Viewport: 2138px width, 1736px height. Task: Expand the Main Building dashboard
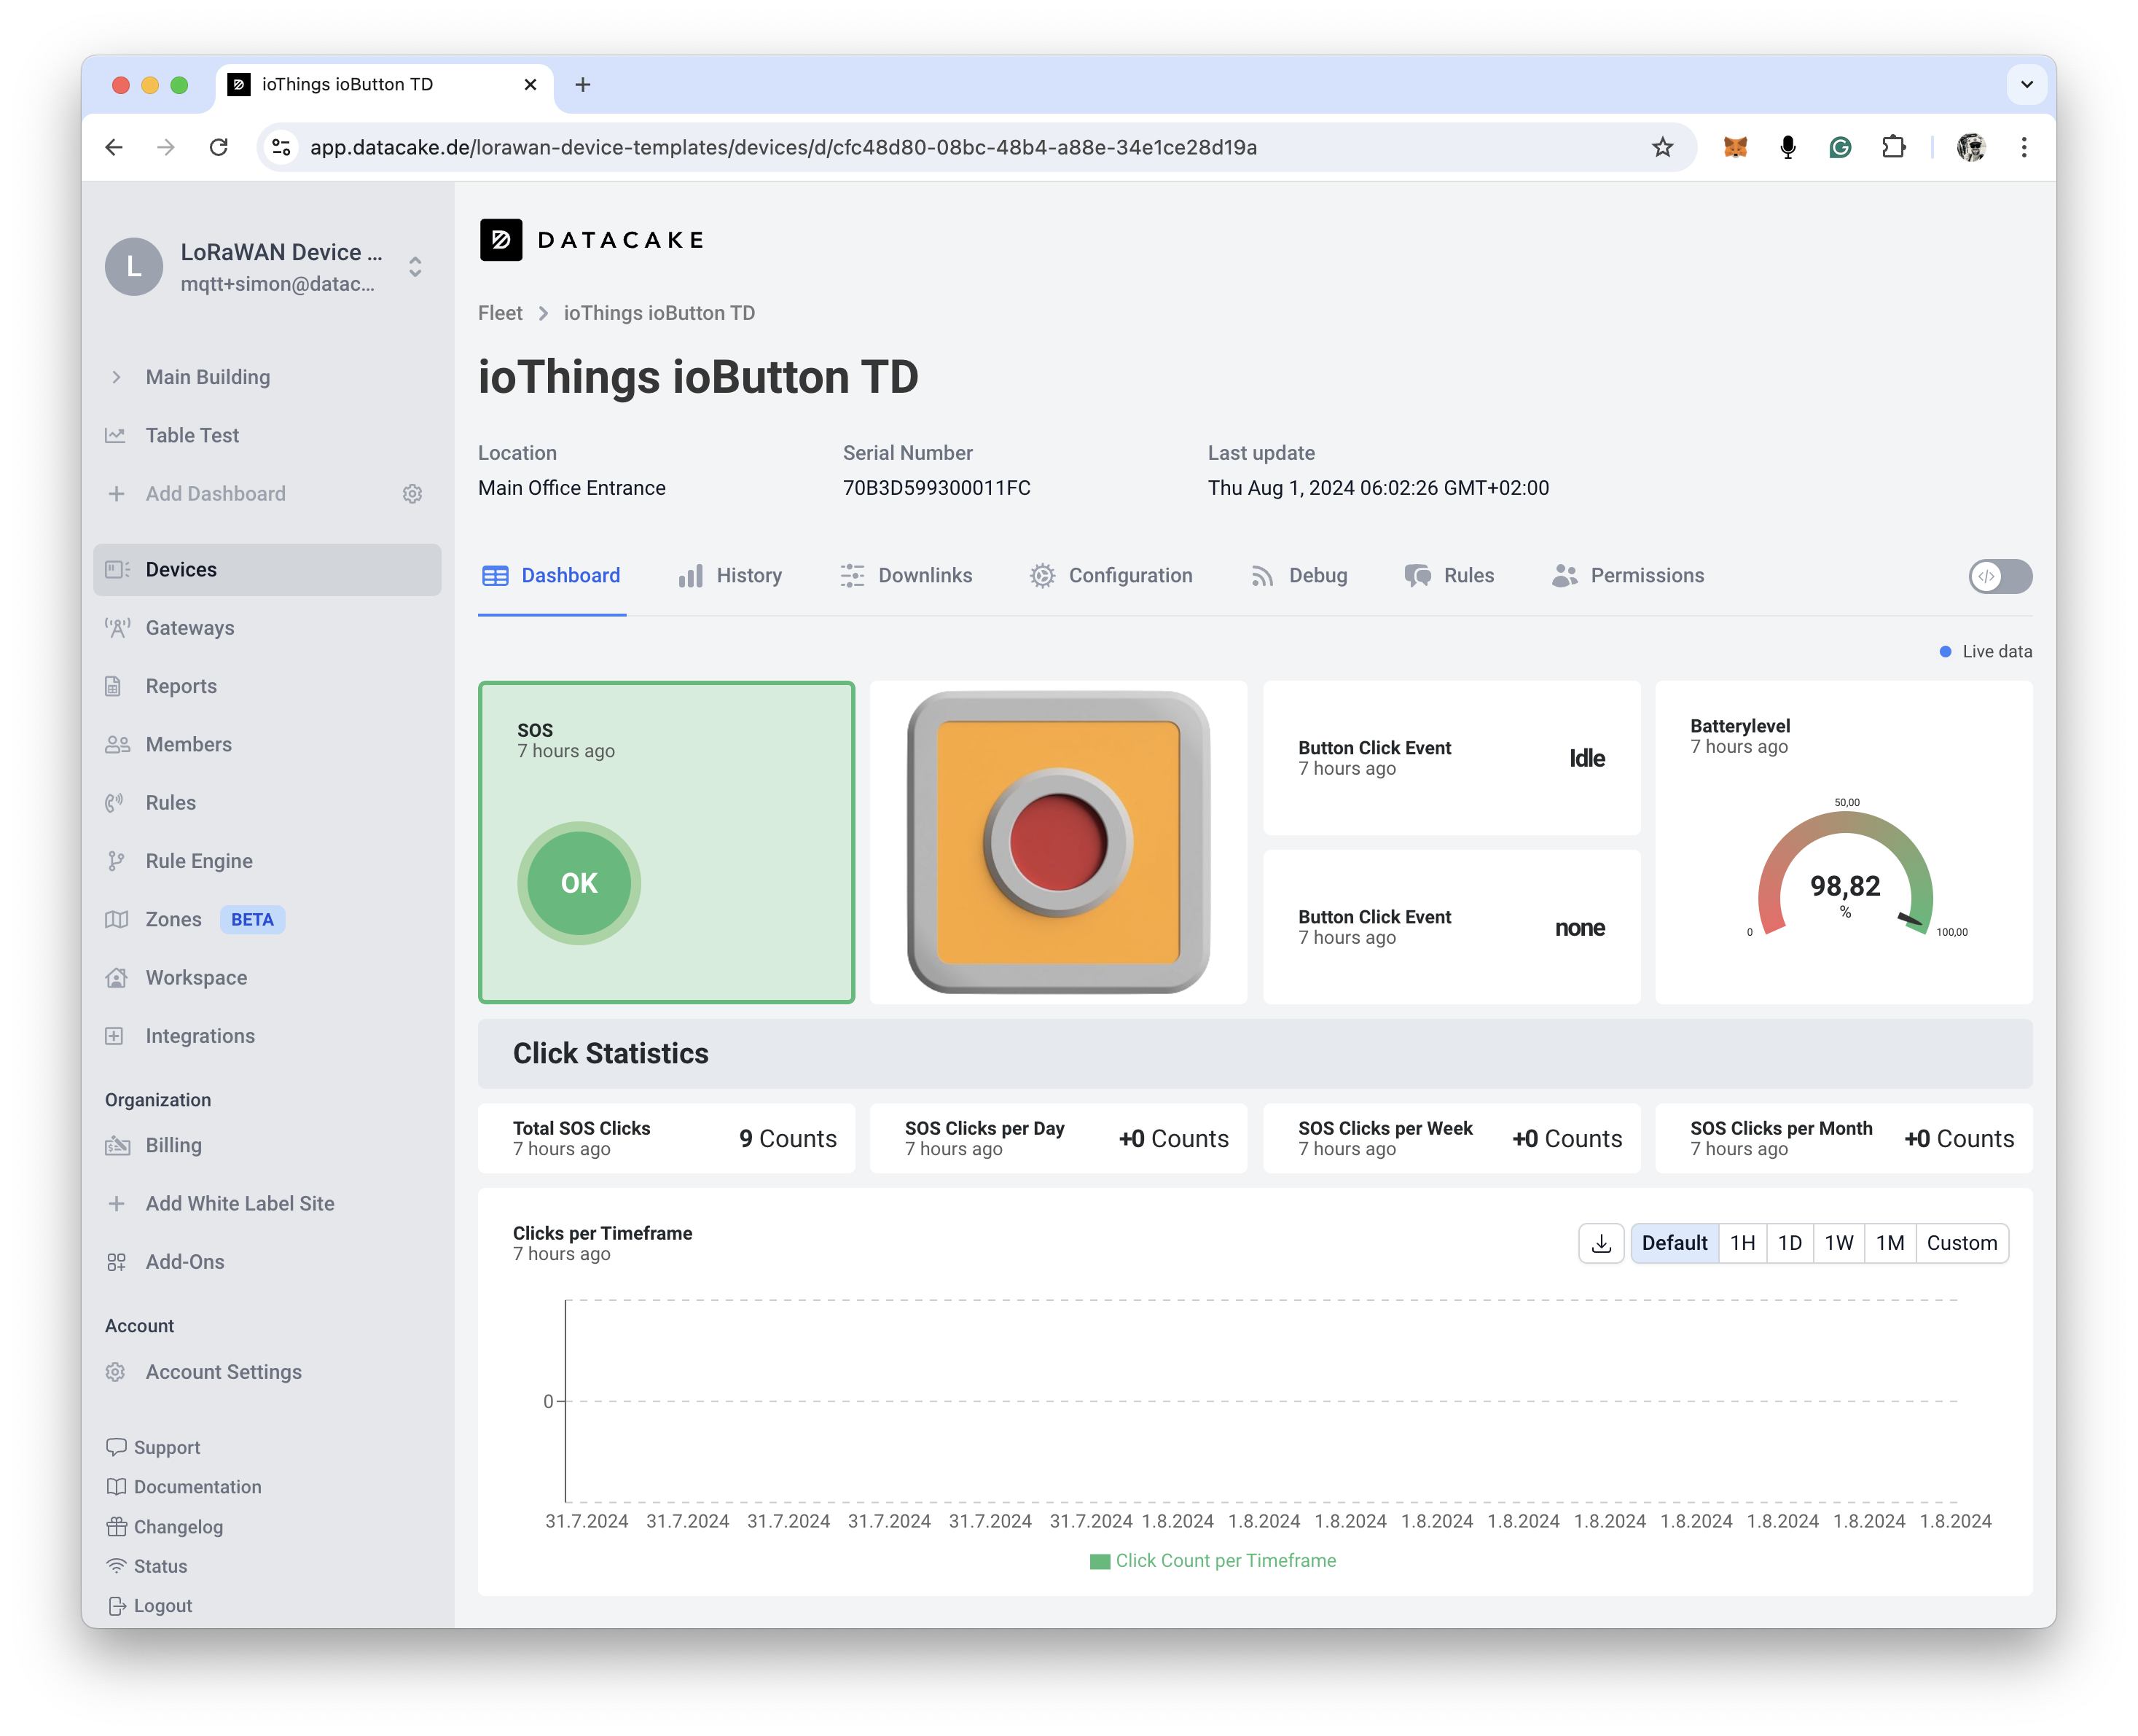[116, 377]
